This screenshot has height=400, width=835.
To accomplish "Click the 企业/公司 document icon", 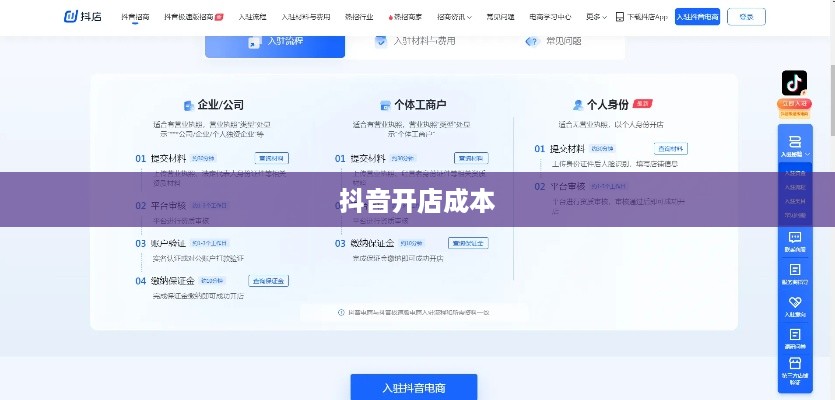I will (x=188, y=105).
